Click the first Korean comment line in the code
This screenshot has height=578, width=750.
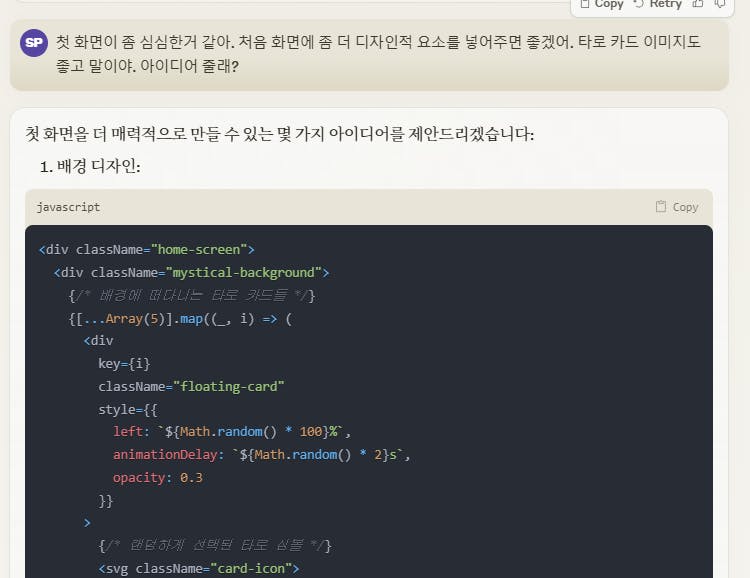(192, 295)
